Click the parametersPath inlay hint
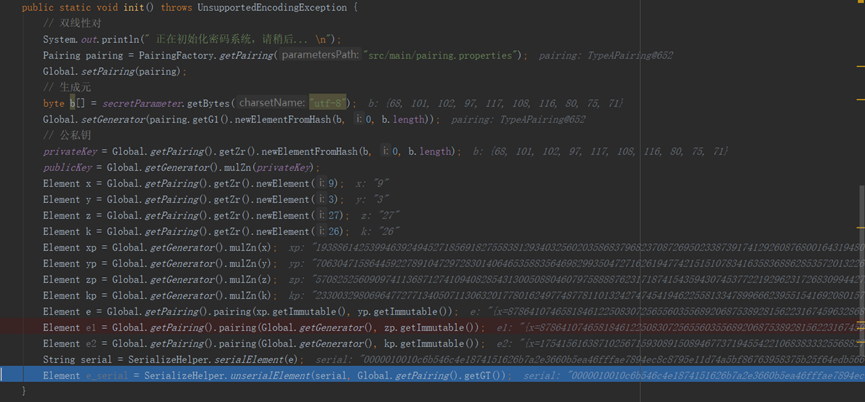This screenshot has height=402, width=865. click(321, 56)
